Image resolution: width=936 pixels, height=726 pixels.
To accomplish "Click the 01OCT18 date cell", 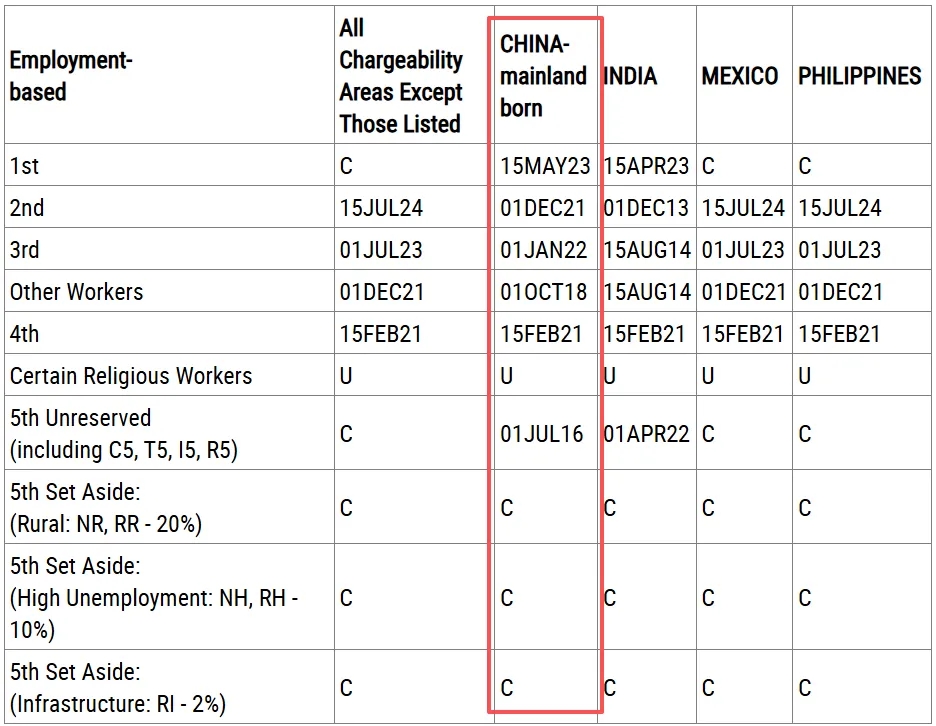I will click(545, 291).
